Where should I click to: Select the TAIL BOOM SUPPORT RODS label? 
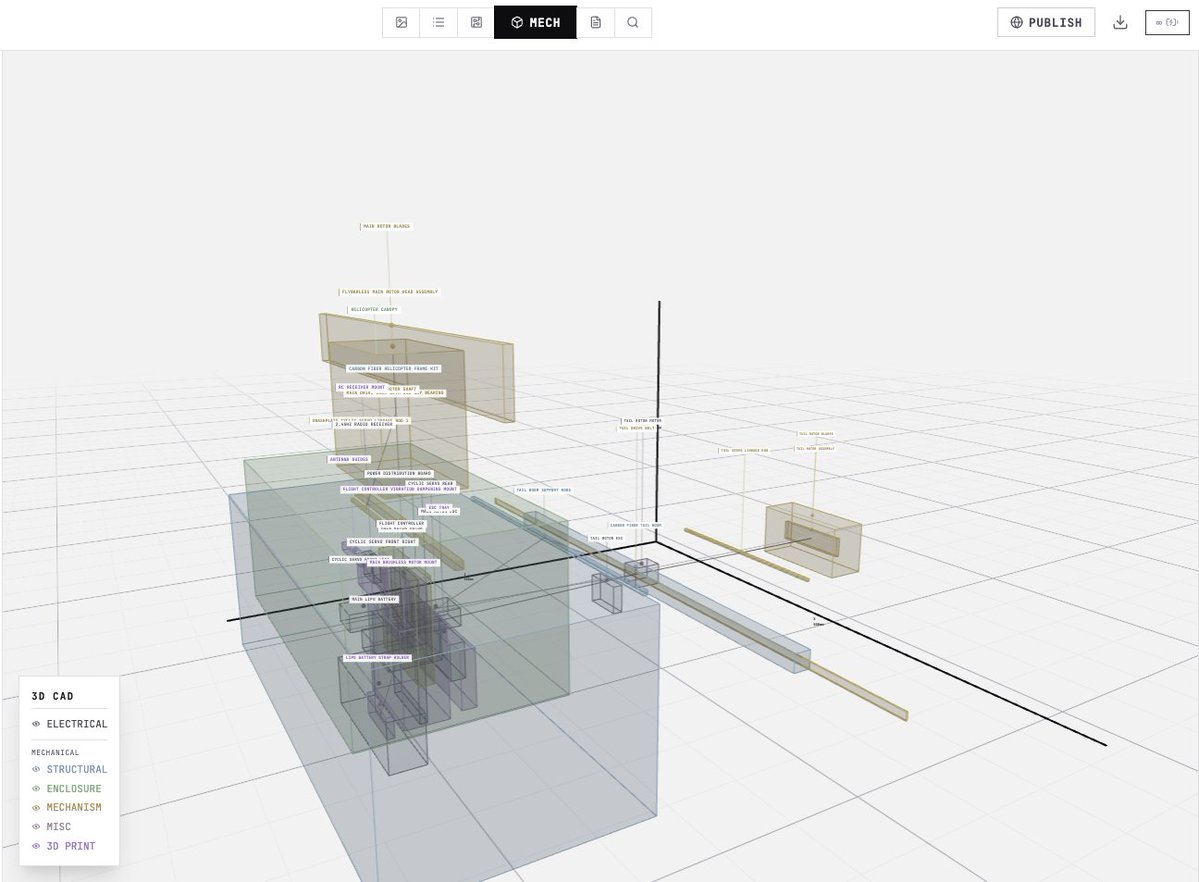(544, 490)
